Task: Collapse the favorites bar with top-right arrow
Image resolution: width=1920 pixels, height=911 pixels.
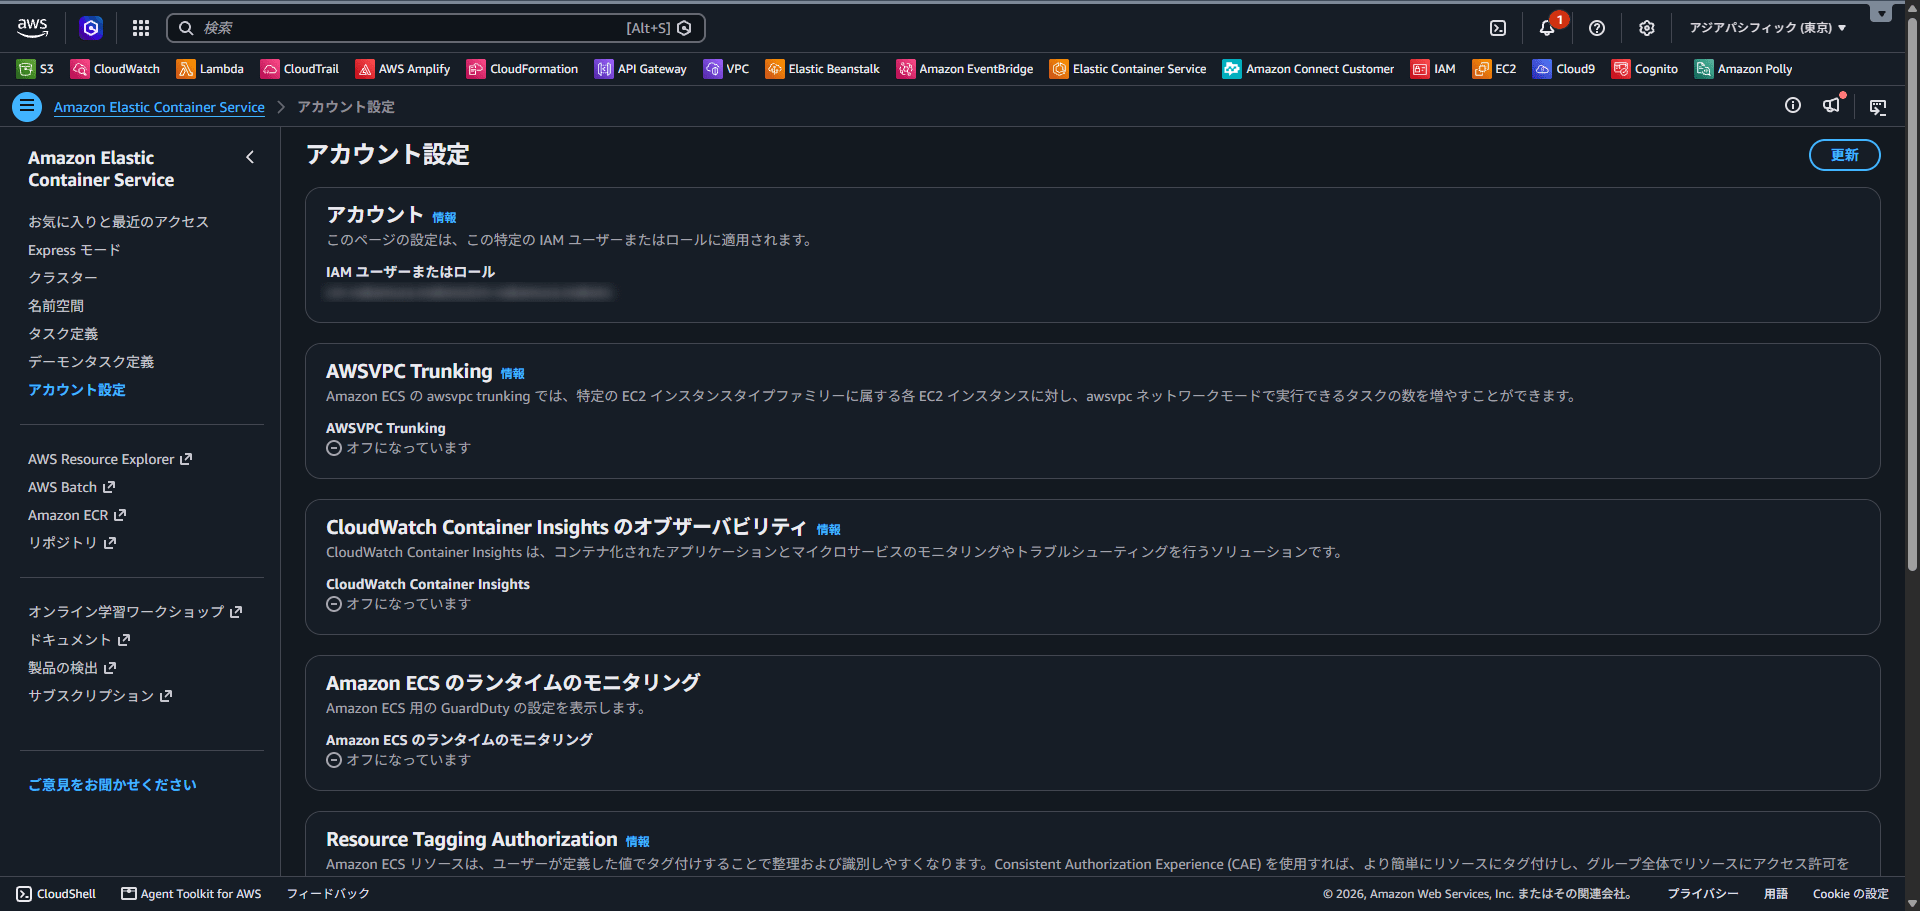Action: pyautogui.click(x=1881, y=14)
